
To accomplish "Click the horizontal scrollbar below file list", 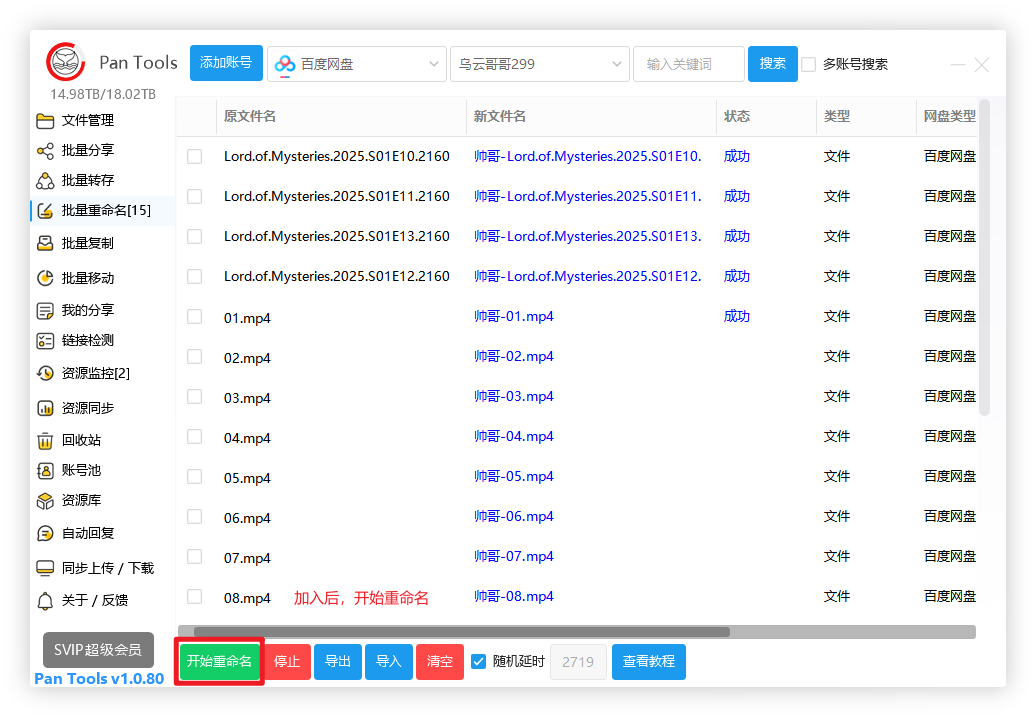I will [x=461, y=632].
